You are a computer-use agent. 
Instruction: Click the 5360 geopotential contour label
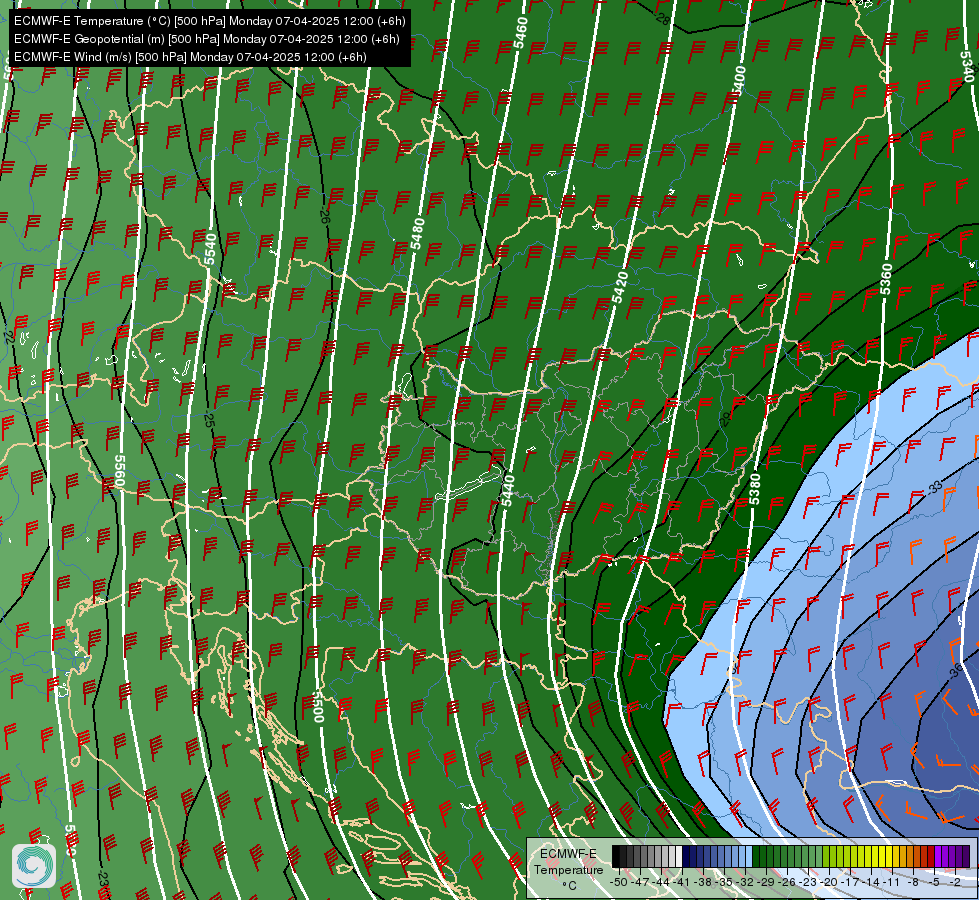(886, 279)
